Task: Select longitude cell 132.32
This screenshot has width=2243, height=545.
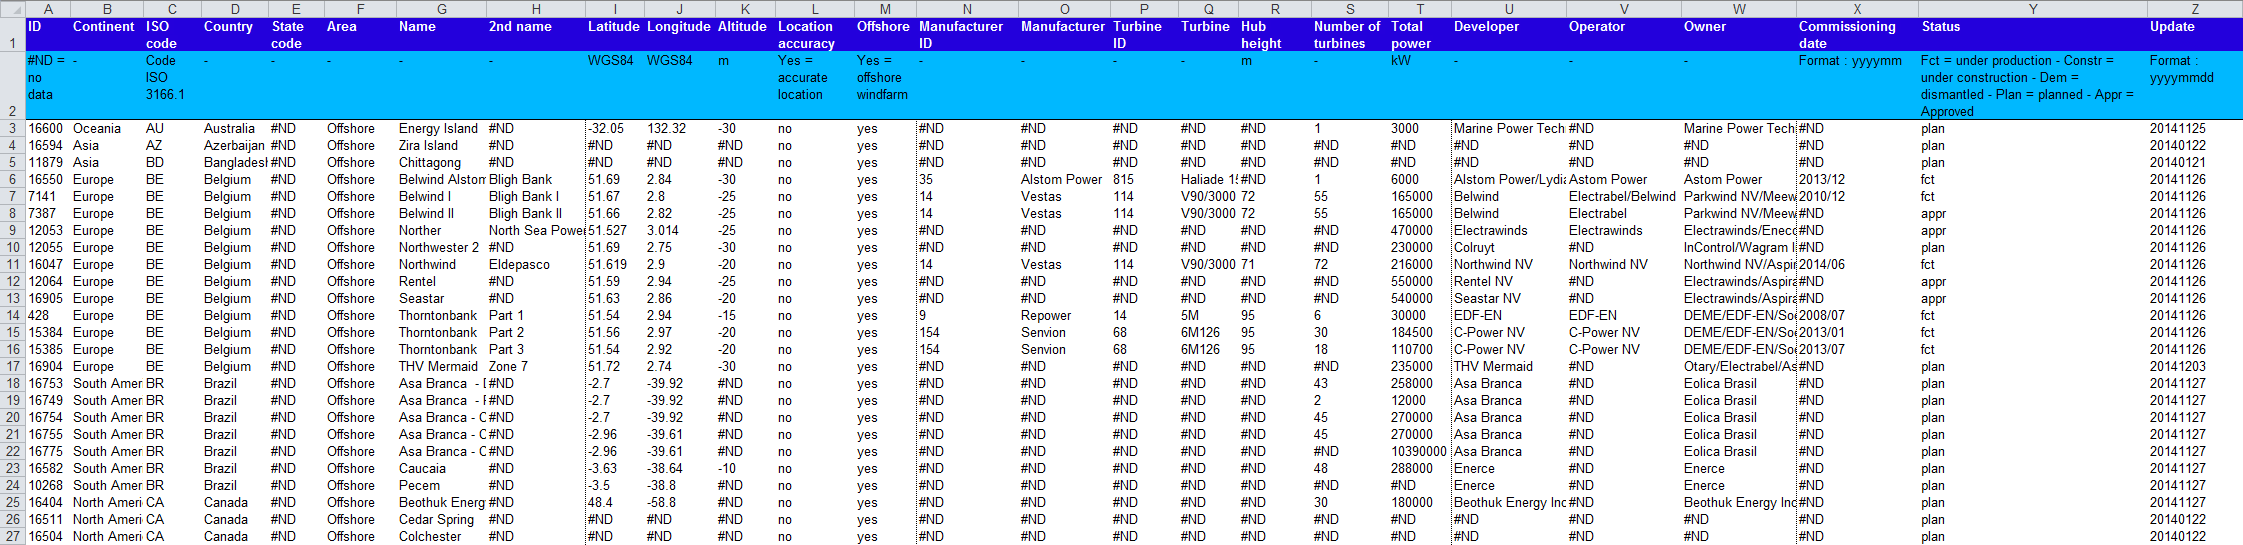Action: (x=679, y=129)
